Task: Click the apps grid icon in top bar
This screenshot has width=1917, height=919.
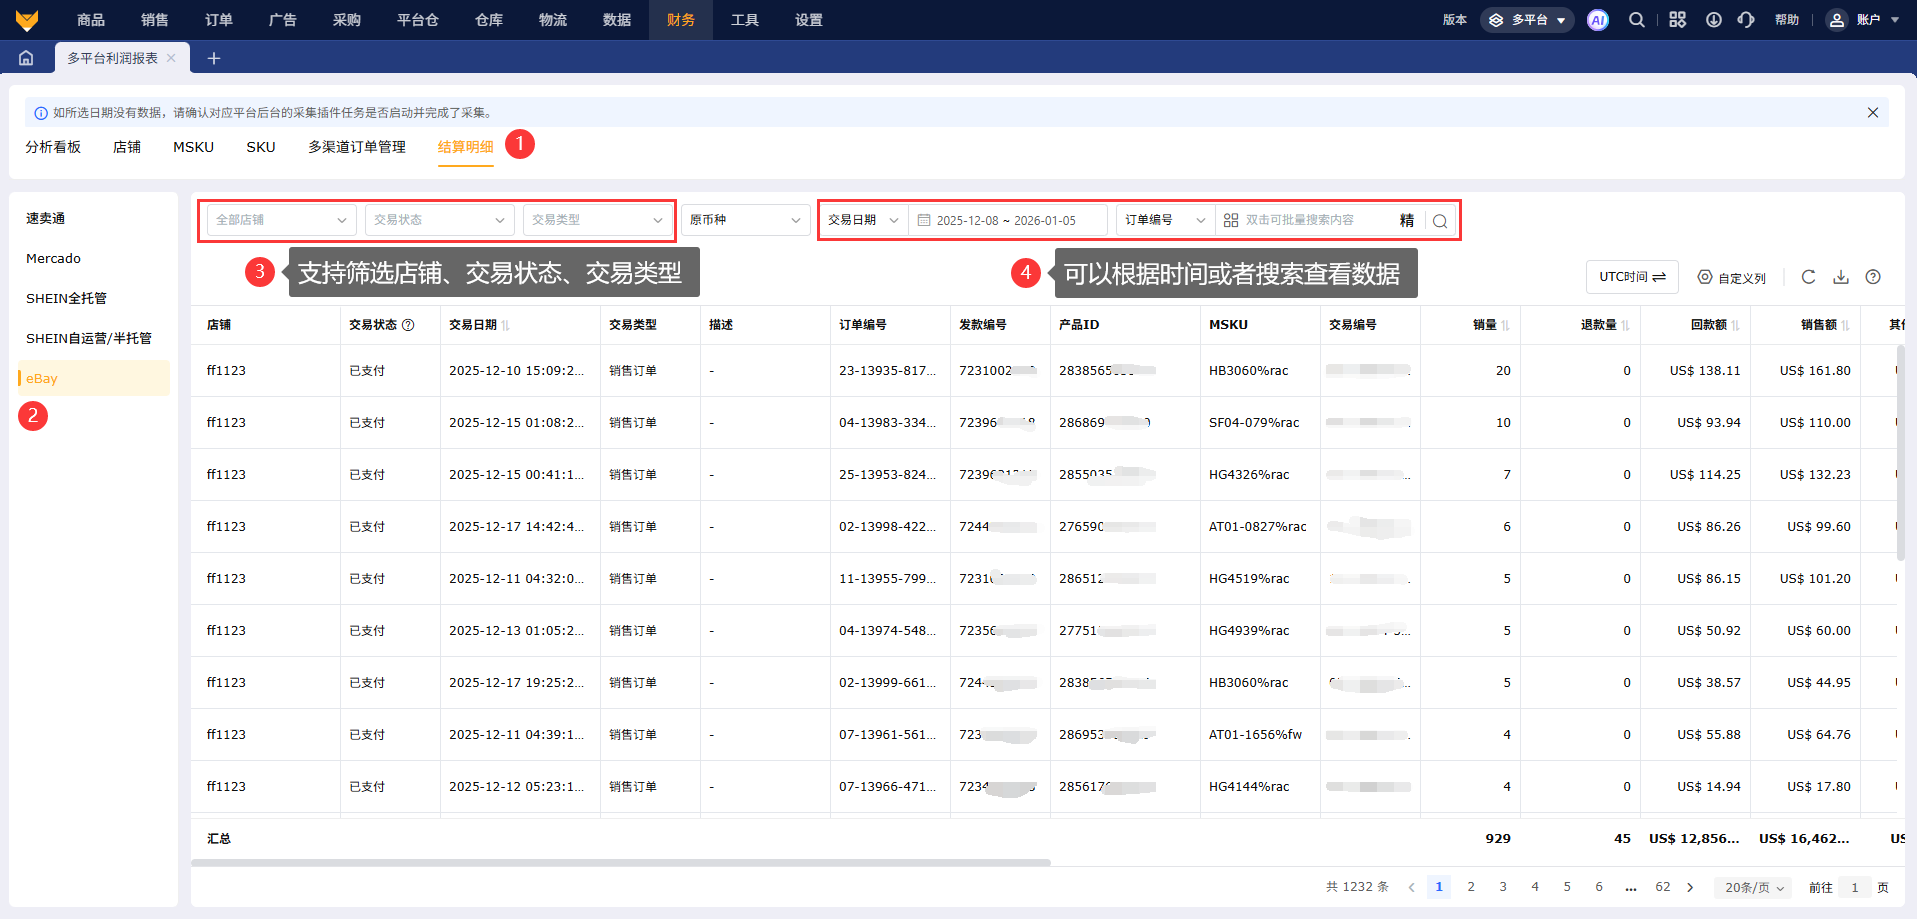Action: 1677,20
